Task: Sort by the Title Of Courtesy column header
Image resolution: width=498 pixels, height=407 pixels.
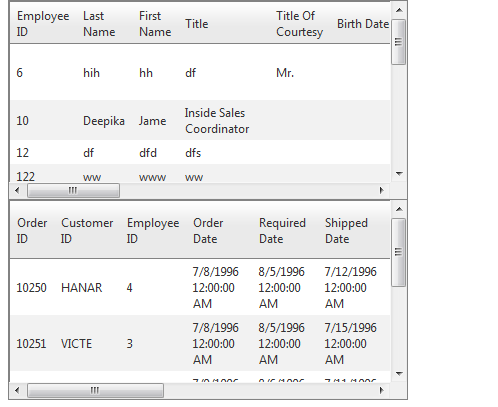Action: (x=299, y=24)
